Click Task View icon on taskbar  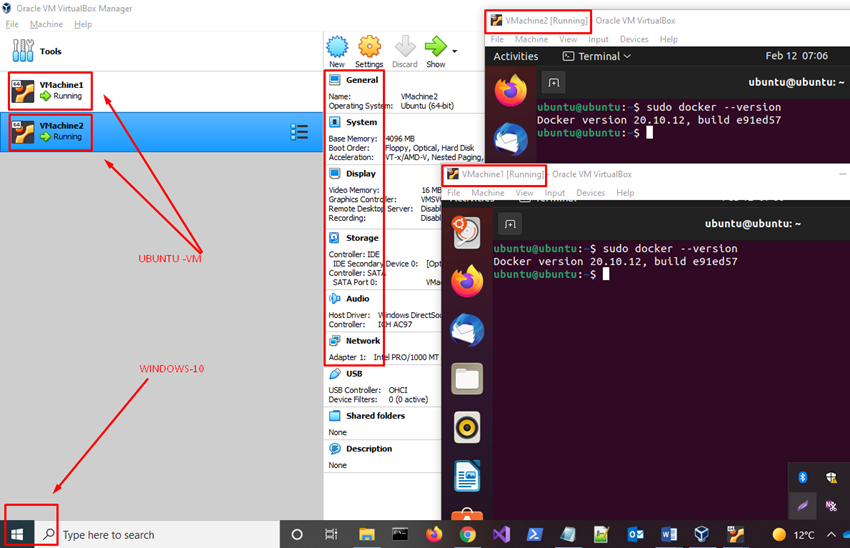(331, 534)
